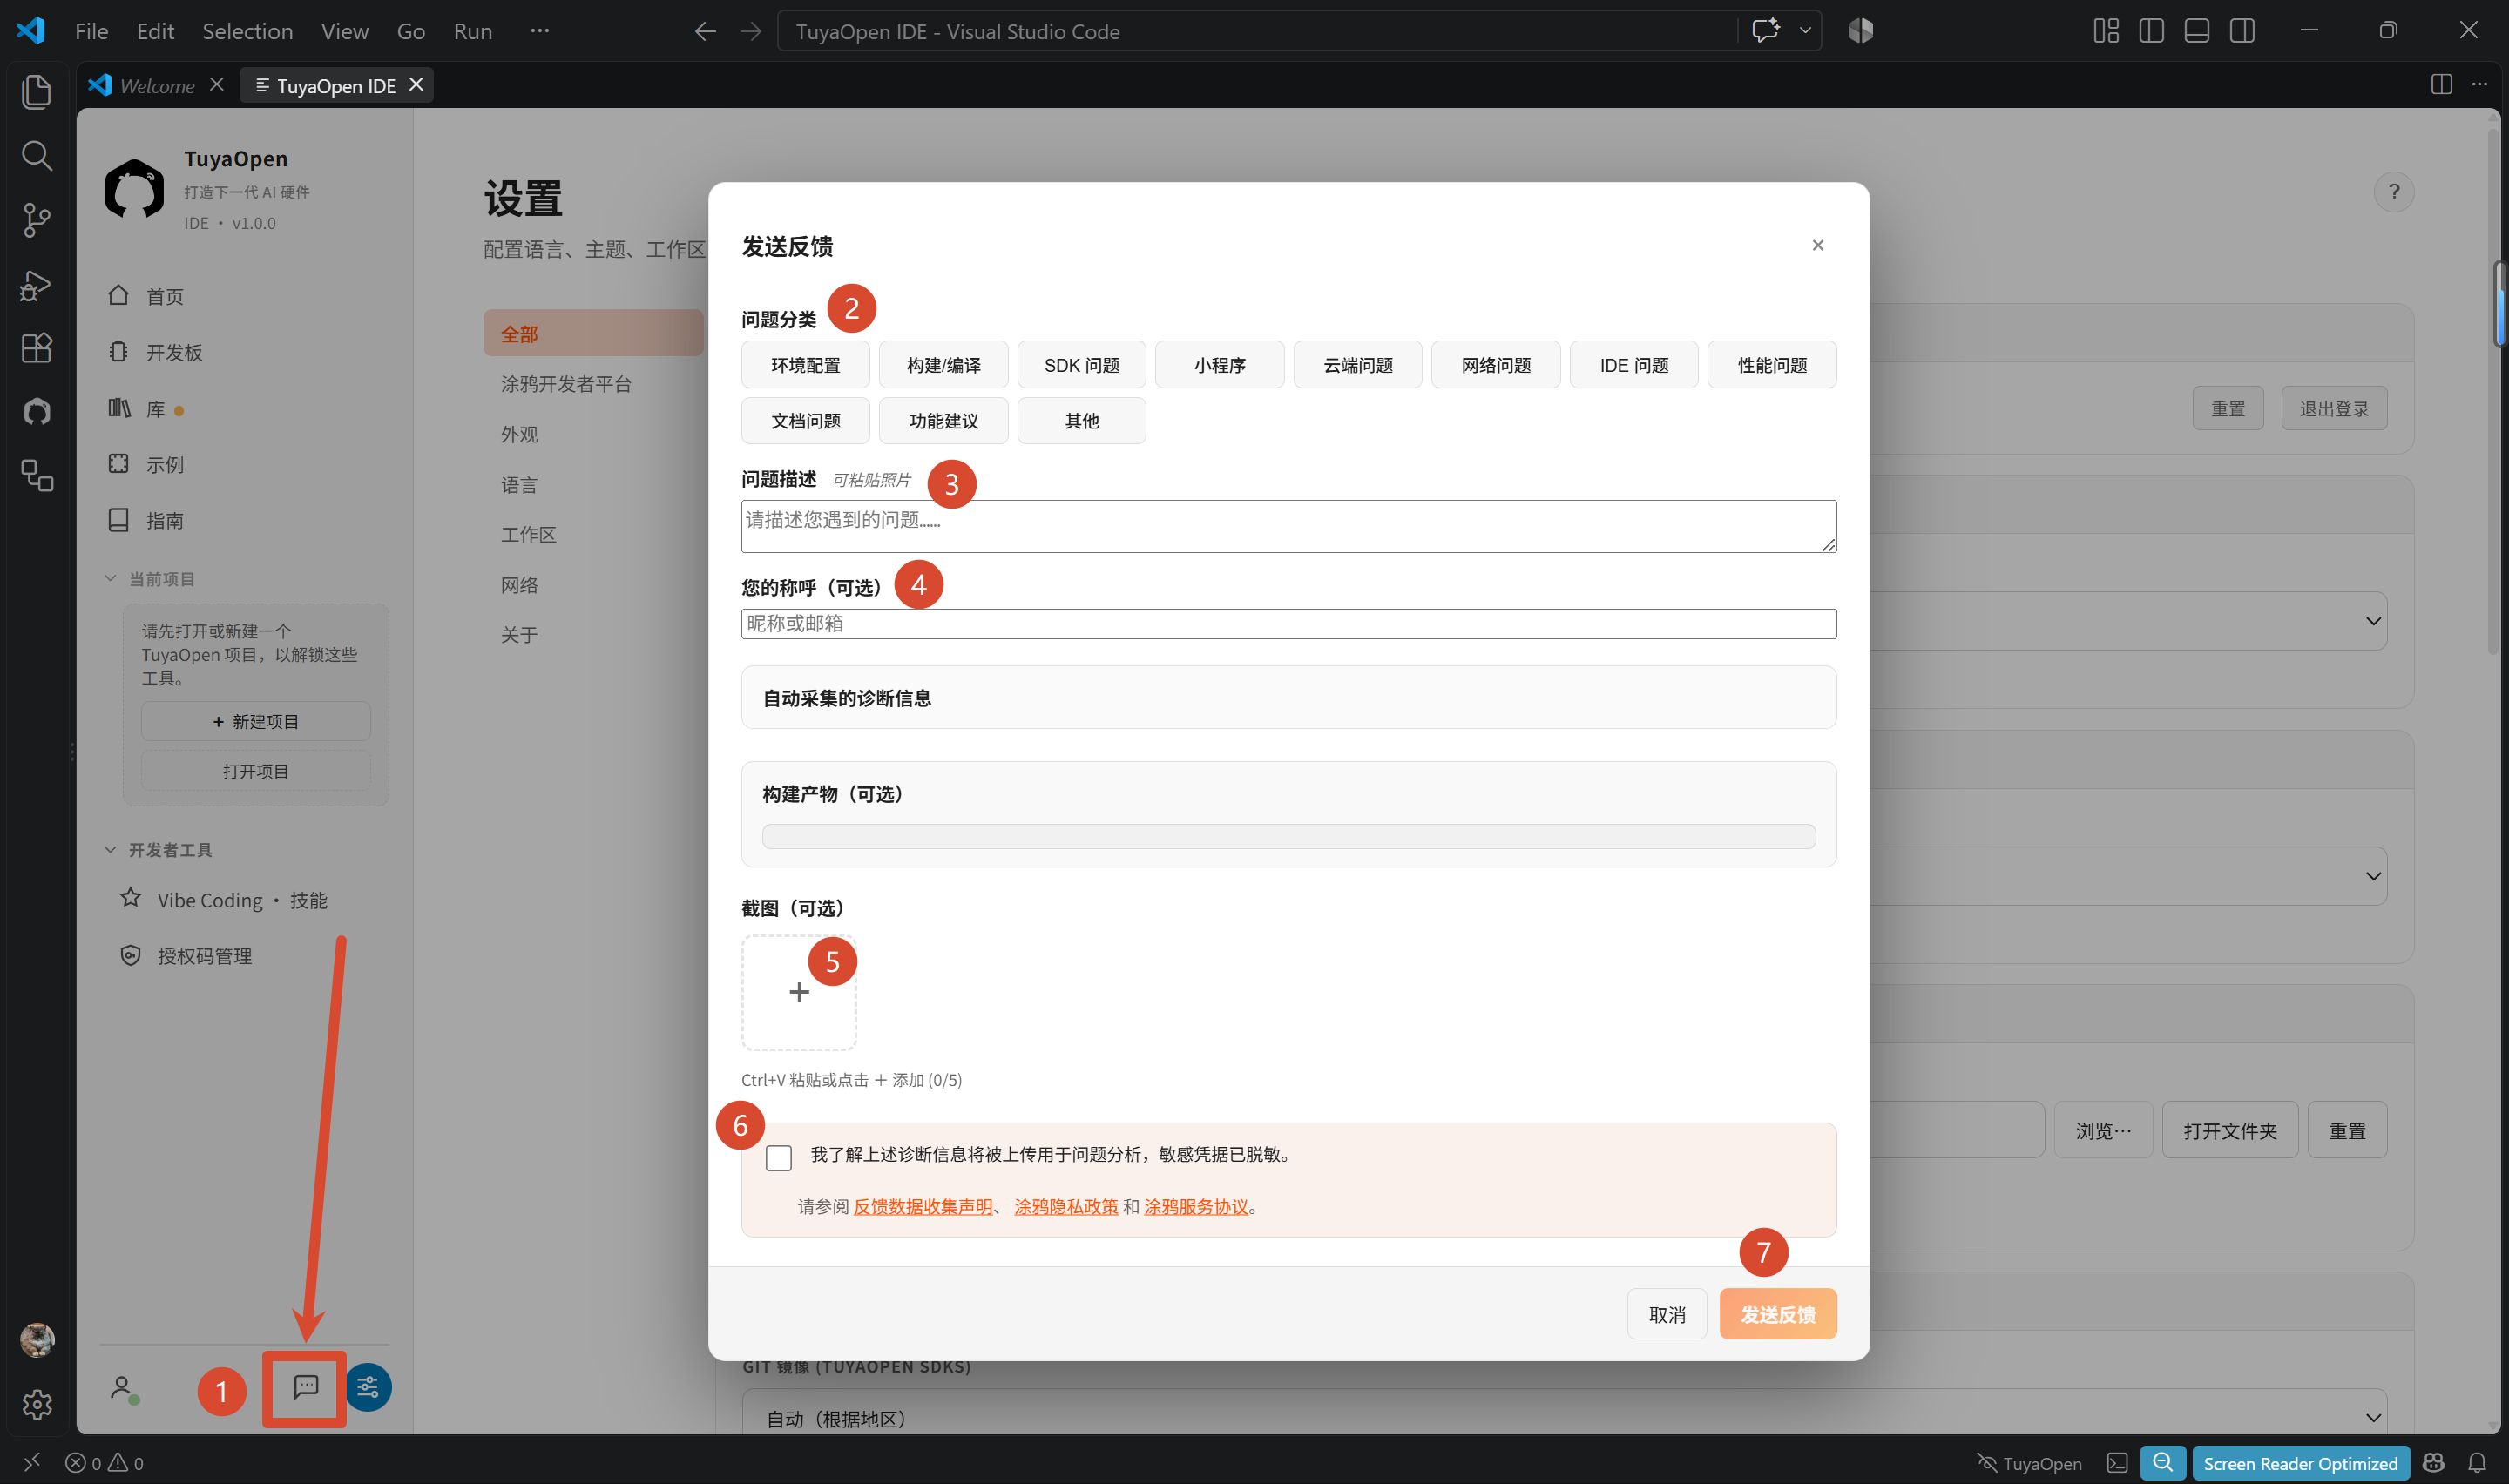The image size is (2509, 1484).
Task: Close the 发送反馈 dialog with X
Action: point(1817,245)
